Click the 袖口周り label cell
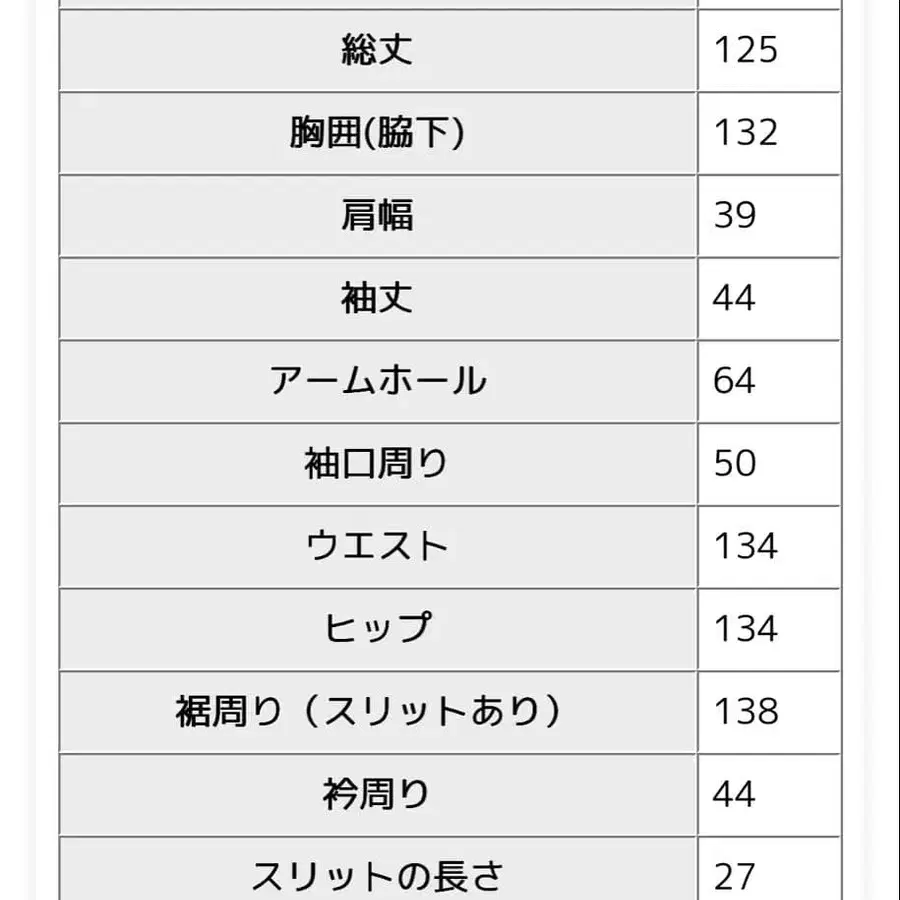900x900 pixels. (376, 463)
